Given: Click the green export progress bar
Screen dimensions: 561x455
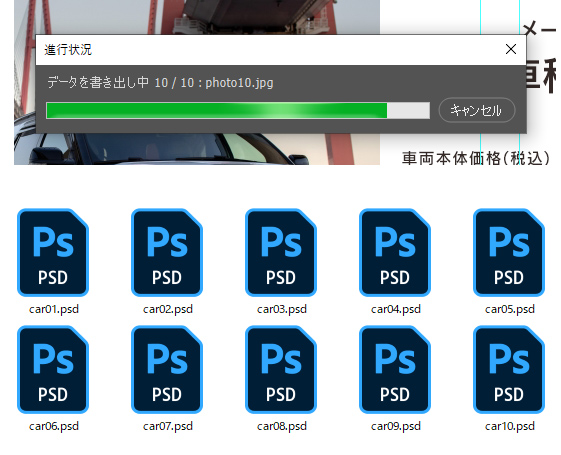Looking at the screenshot, I should (238, 111).
